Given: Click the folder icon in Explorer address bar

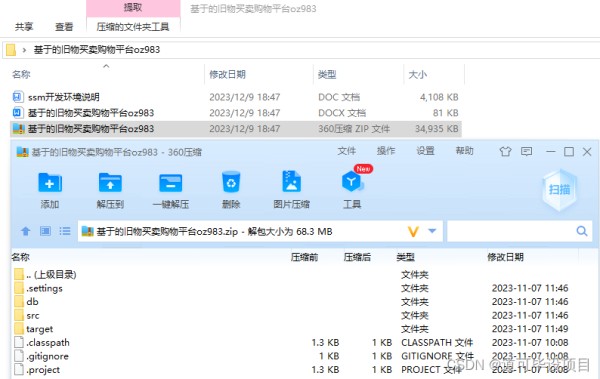Looking at the screenshot, I should point(11,49).
